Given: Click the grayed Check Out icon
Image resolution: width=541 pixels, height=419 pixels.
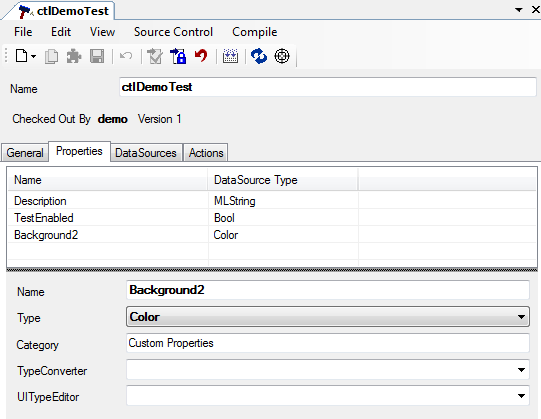Looking at the screenshot, I should coord(155,56).
